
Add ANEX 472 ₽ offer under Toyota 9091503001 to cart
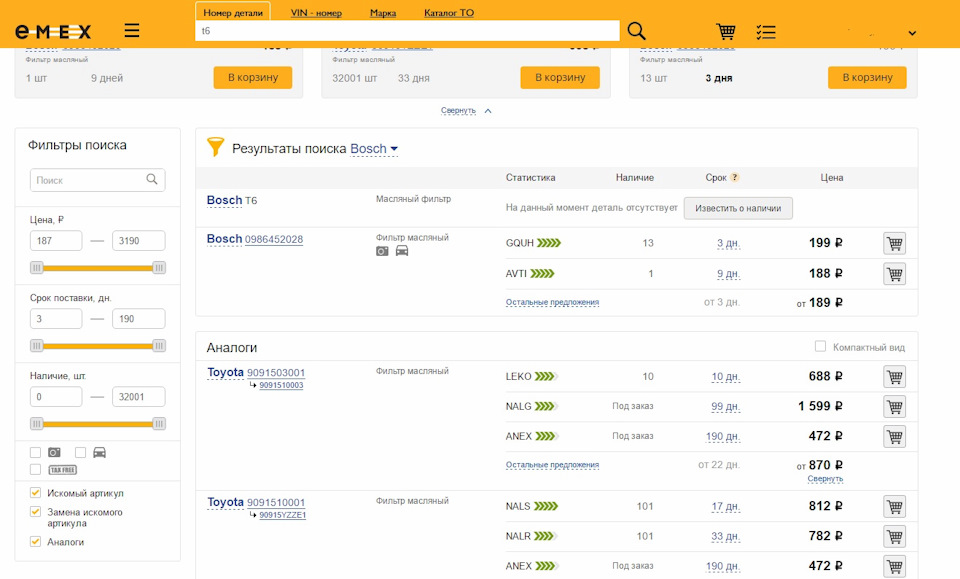coord(894,436)
